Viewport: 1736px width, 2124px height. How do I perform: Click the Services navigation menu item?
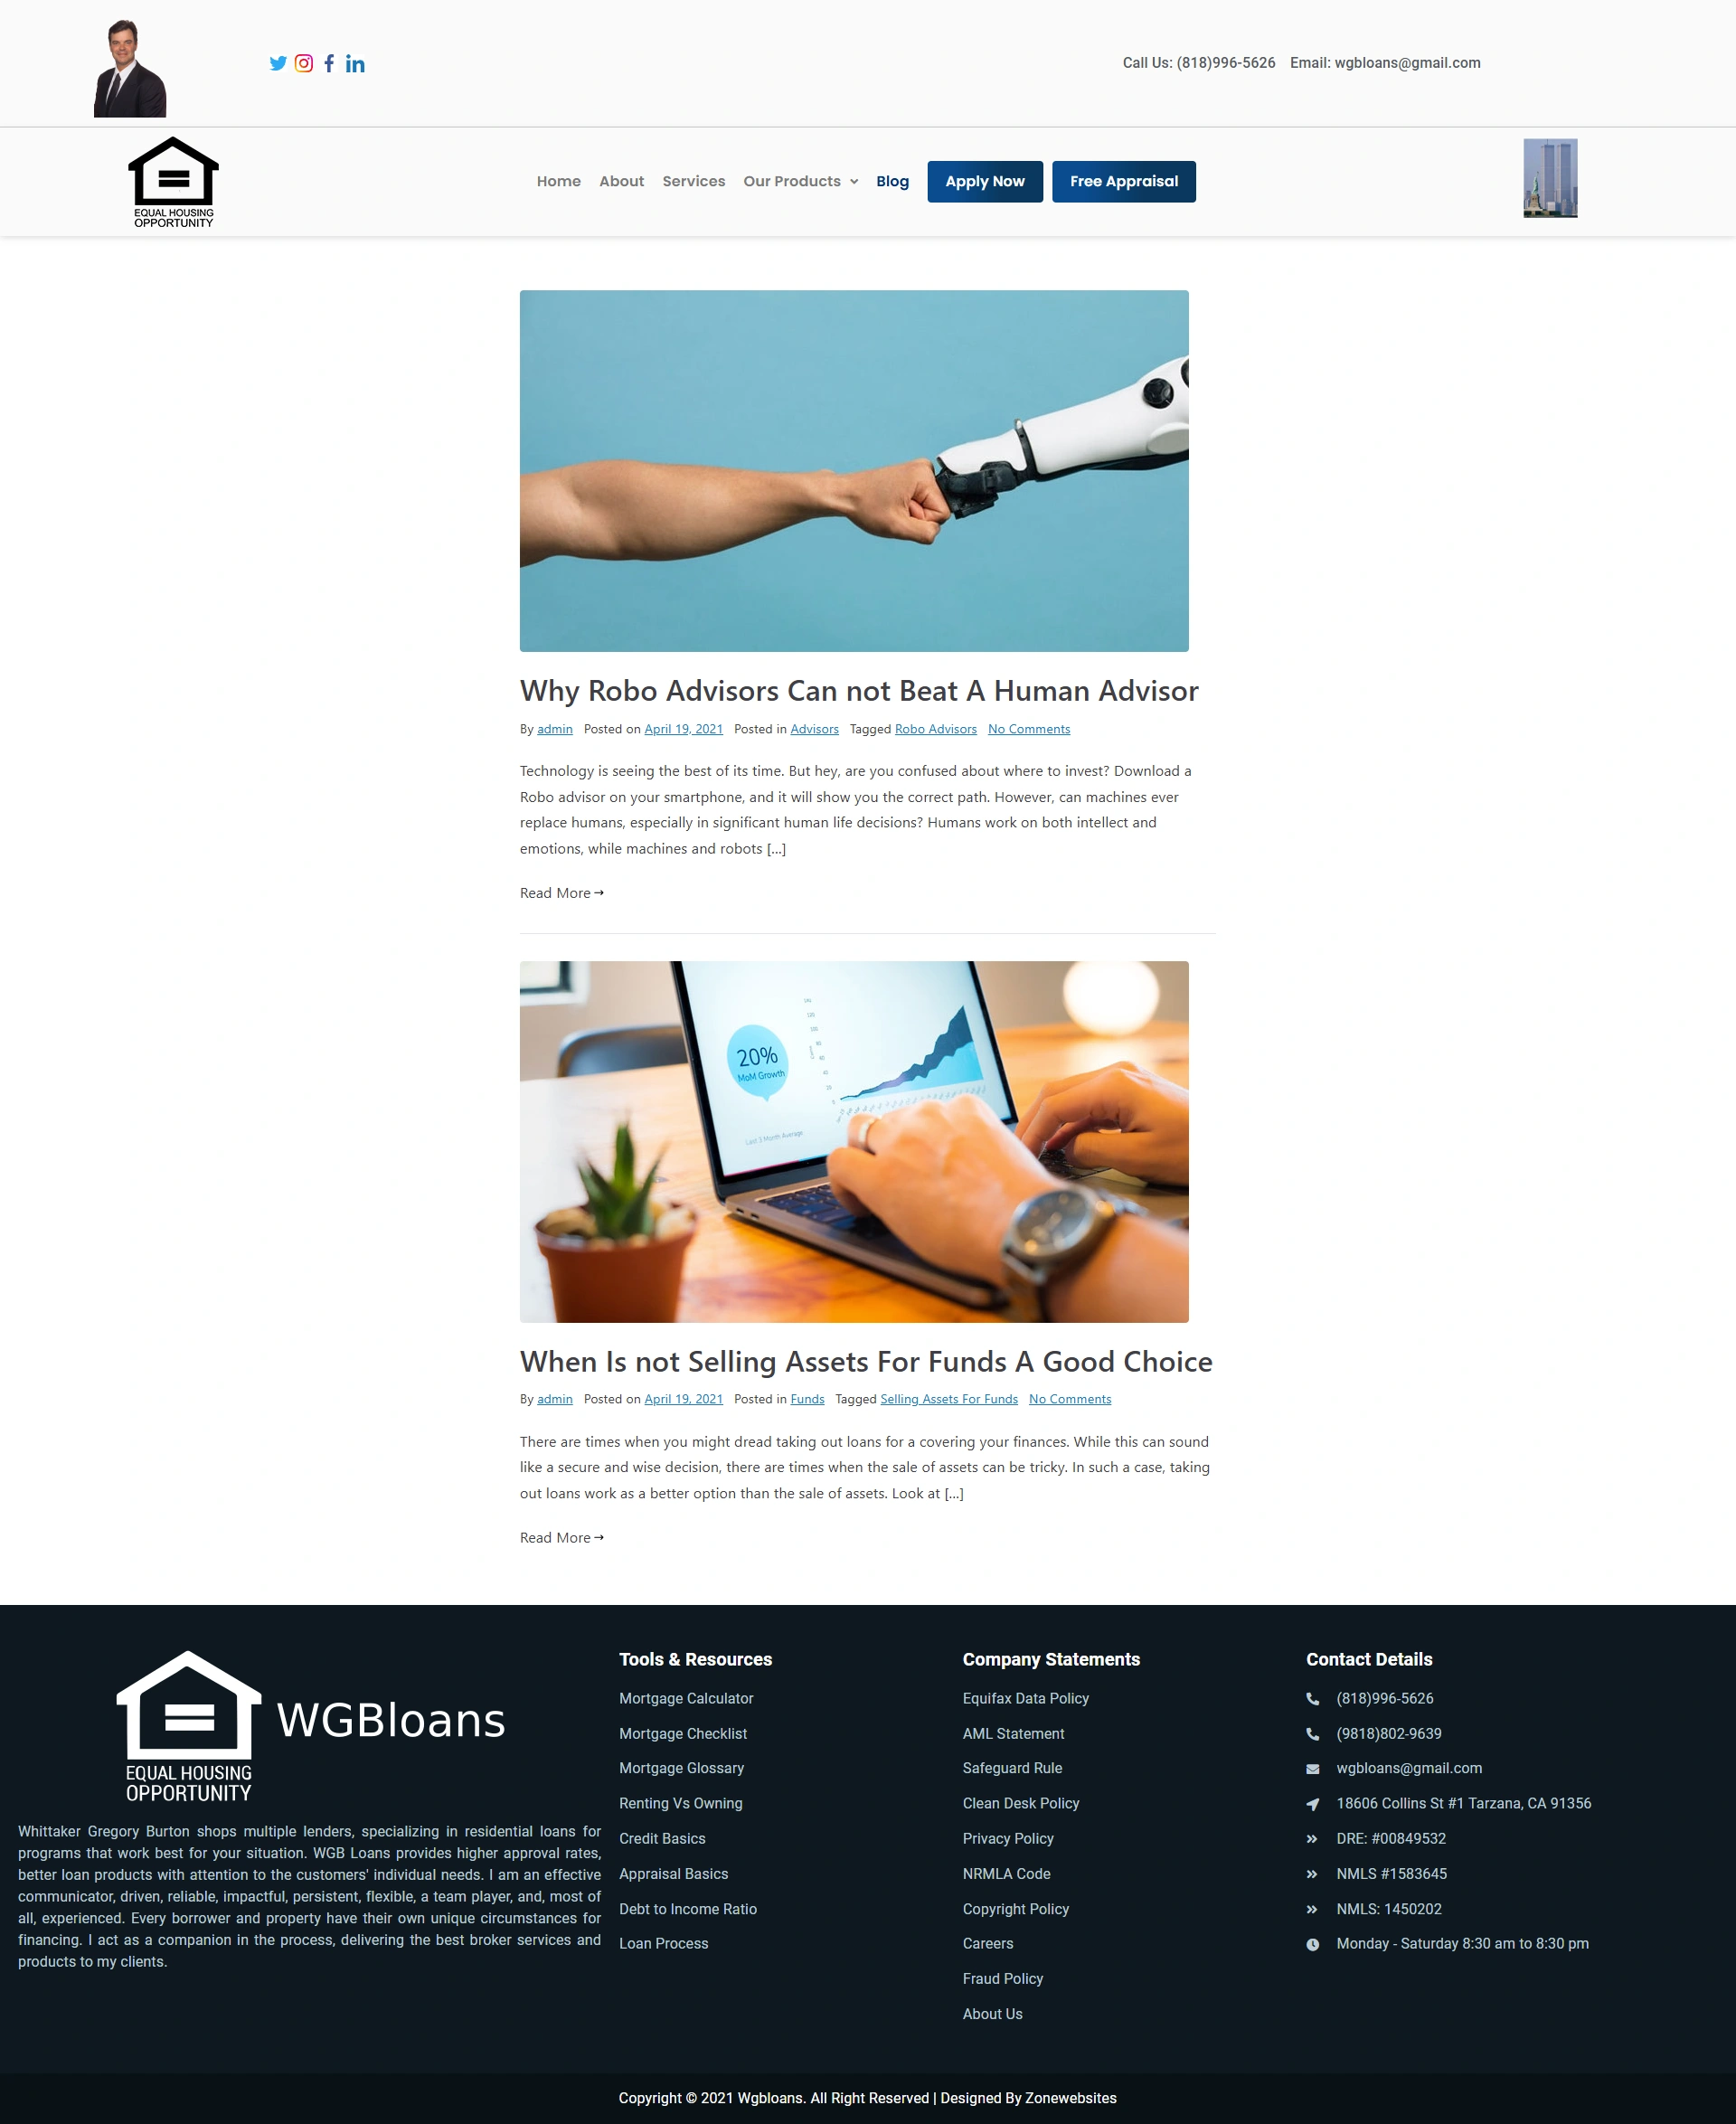693,180
